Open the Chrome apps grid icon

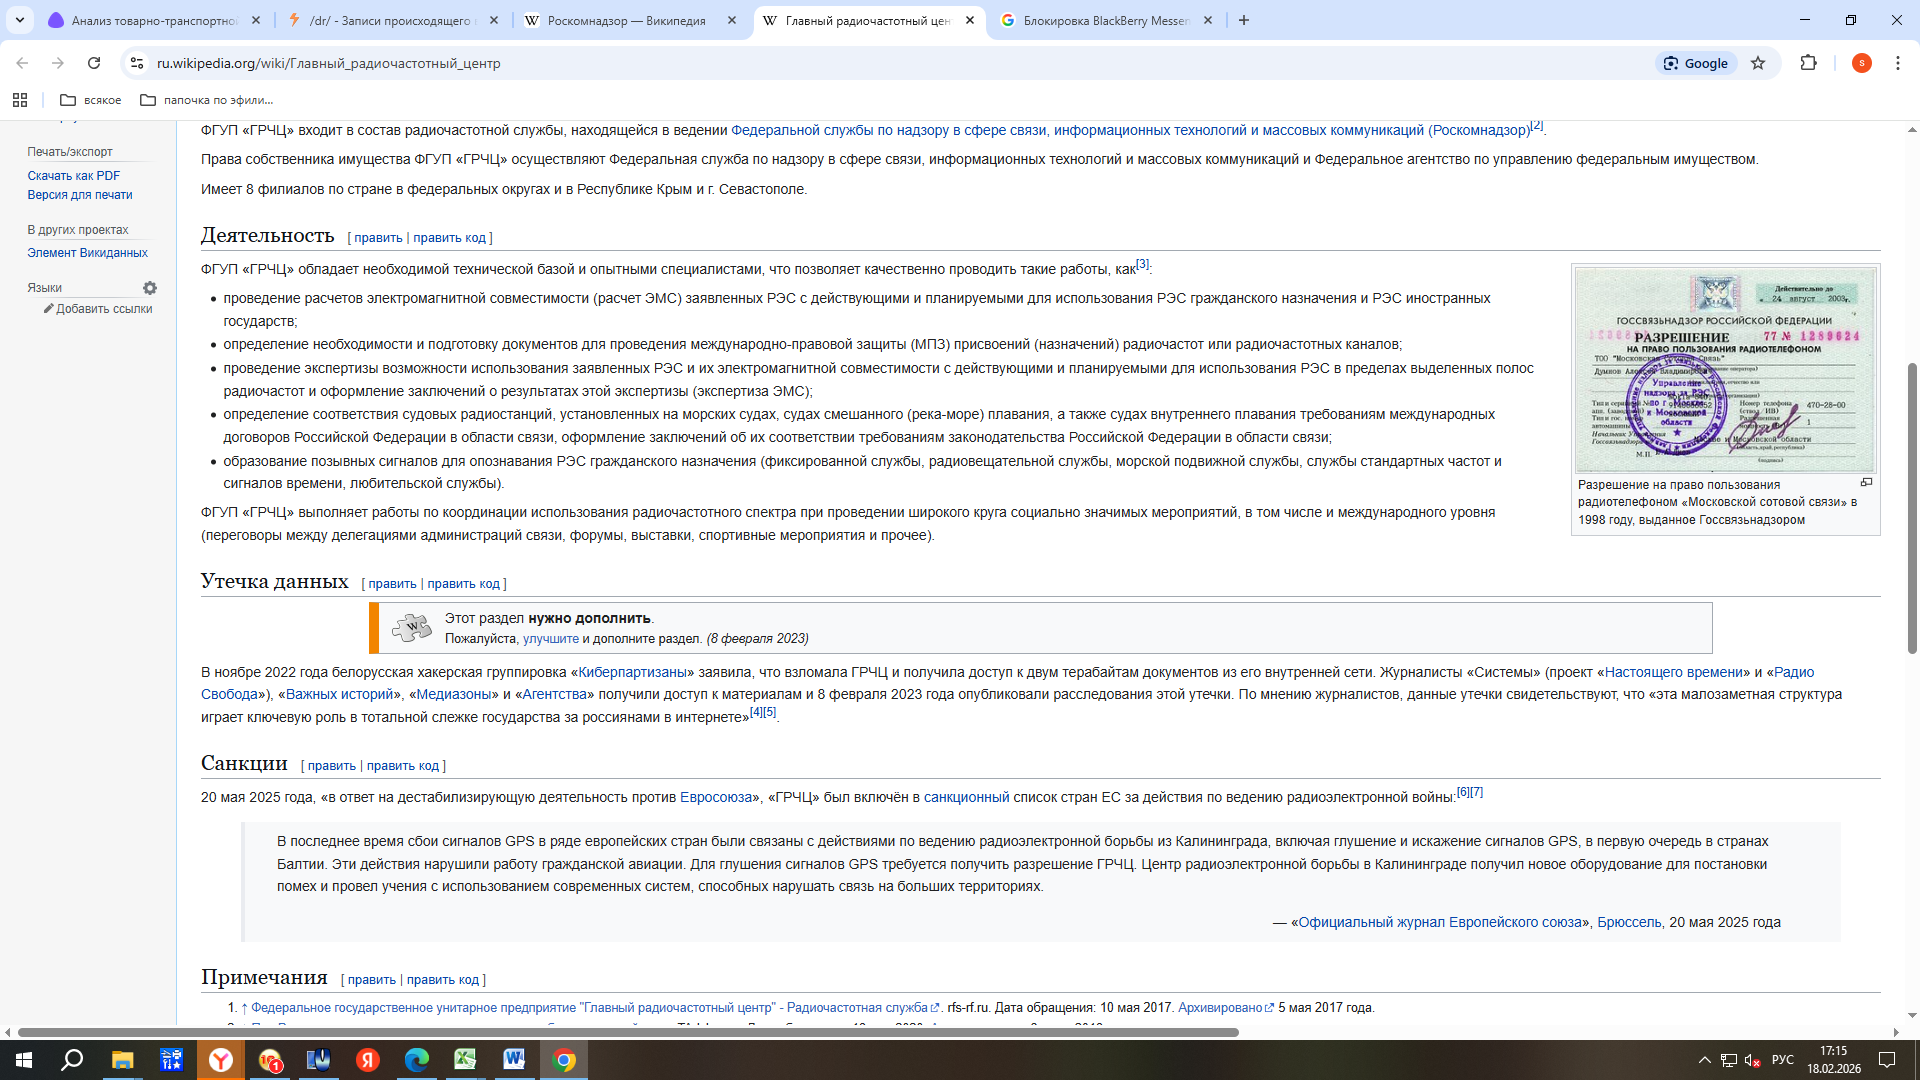pyautogui.click(x=20, y=100)
